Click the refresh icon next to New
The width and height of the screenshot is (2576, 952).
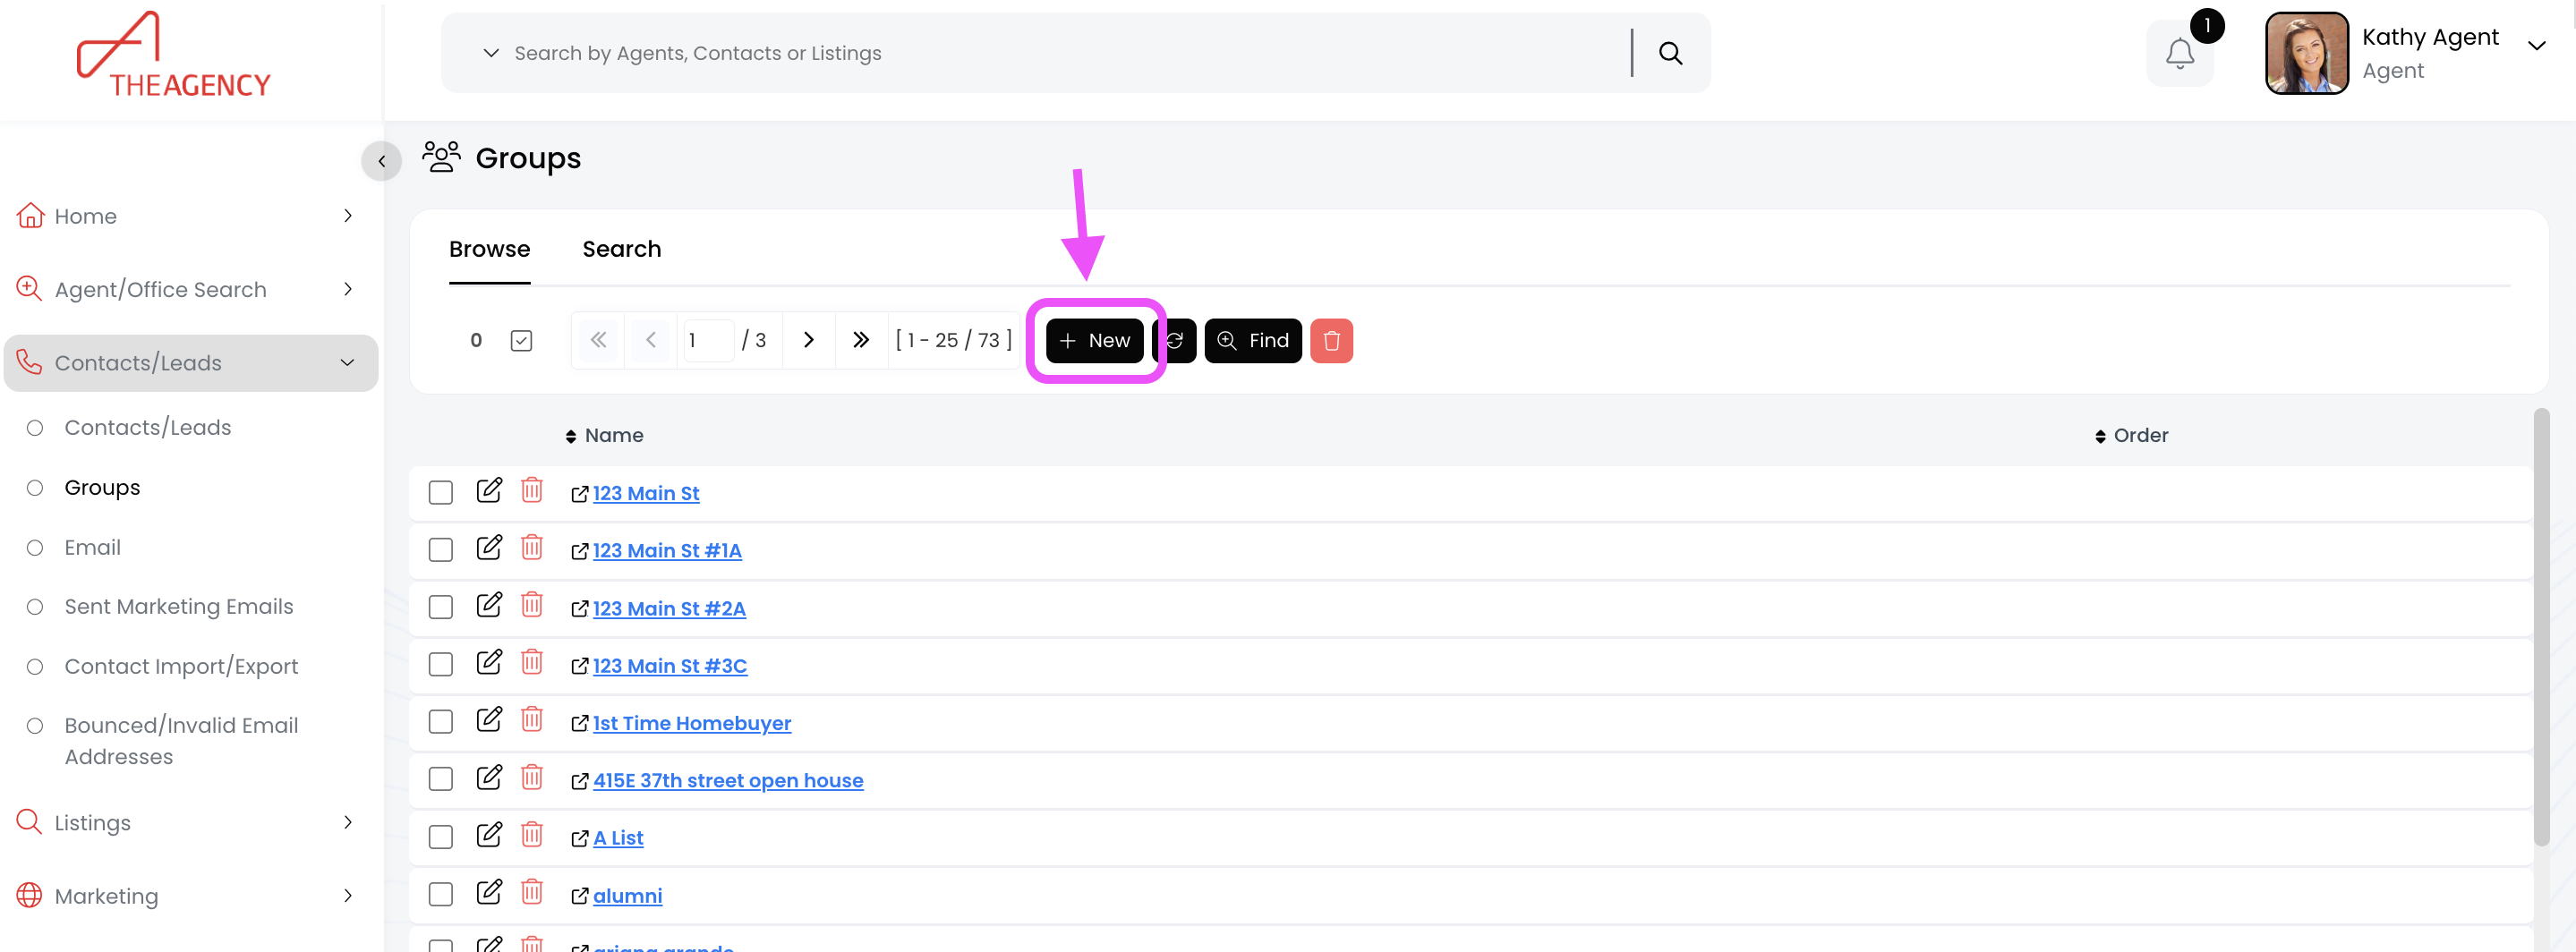(1178, 341)
